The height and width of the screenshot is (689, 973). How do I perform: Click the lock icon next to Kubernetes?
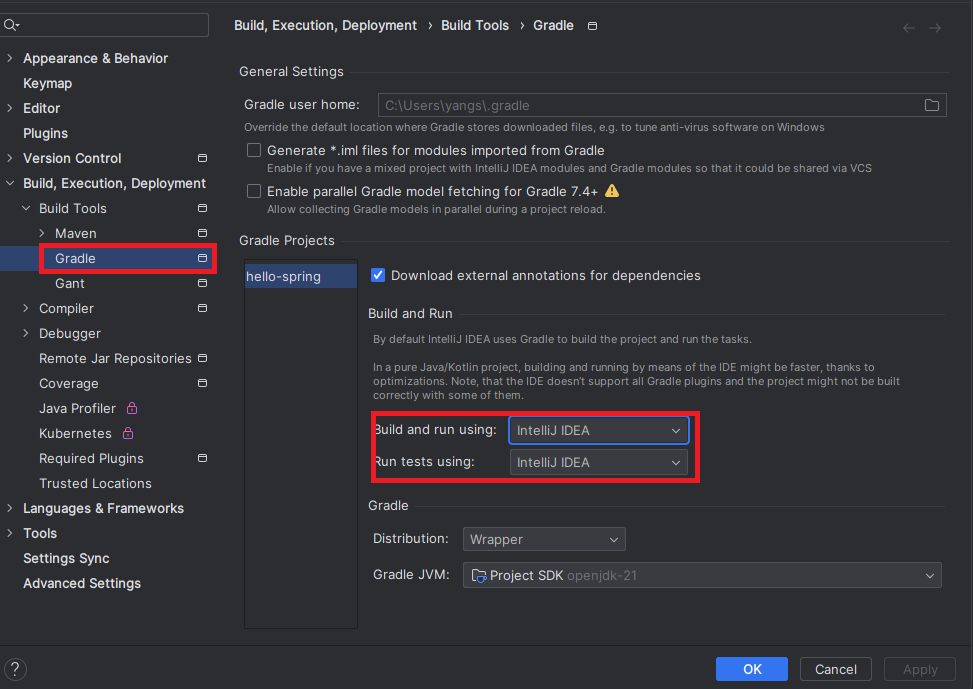(128, 433)
